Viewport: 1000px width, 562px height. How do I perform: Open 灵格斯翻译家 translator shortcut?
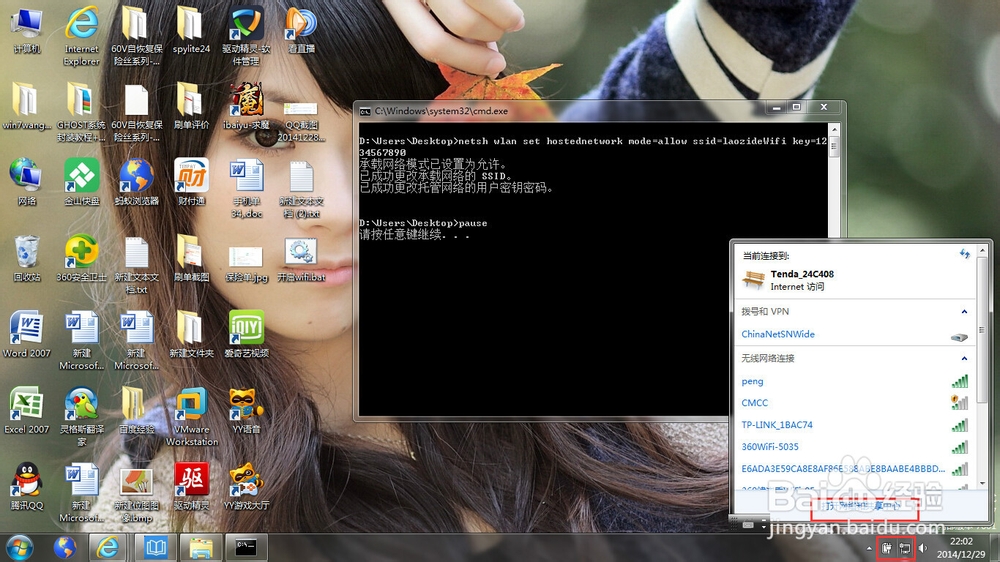coord(82,417)
